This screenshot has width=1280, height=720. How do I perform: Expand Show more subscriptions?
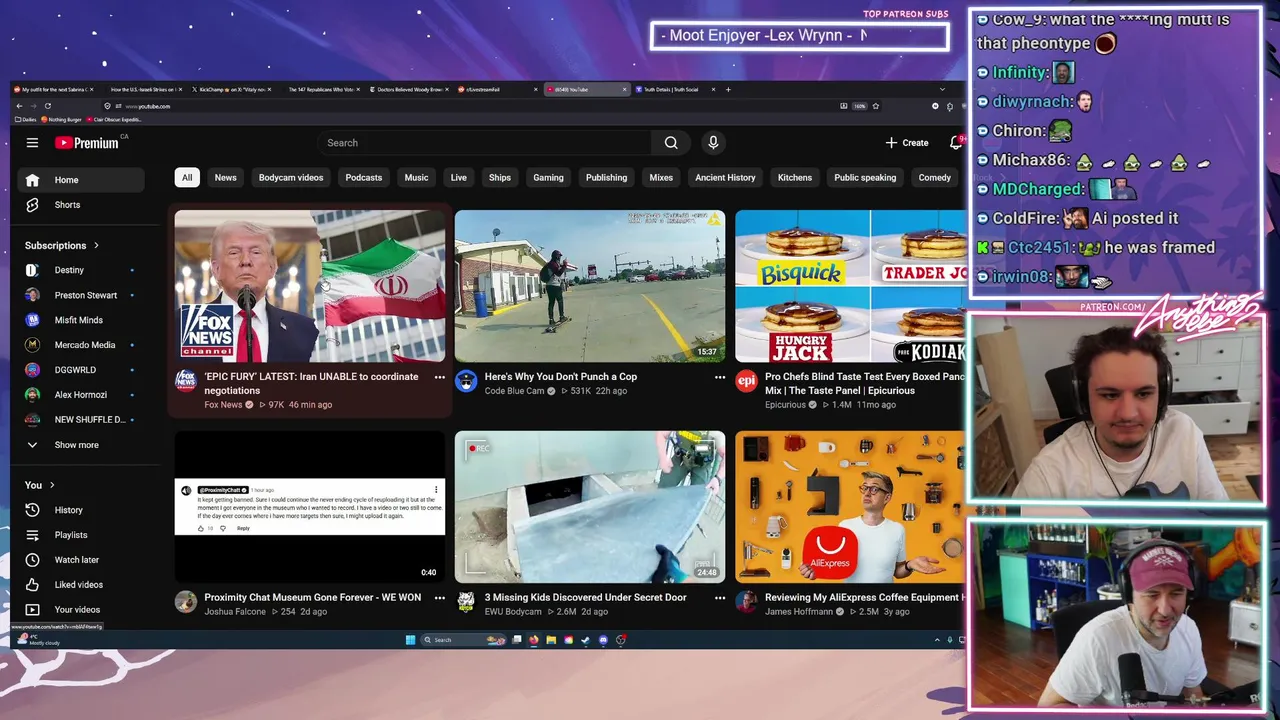[x=82, y=445]
